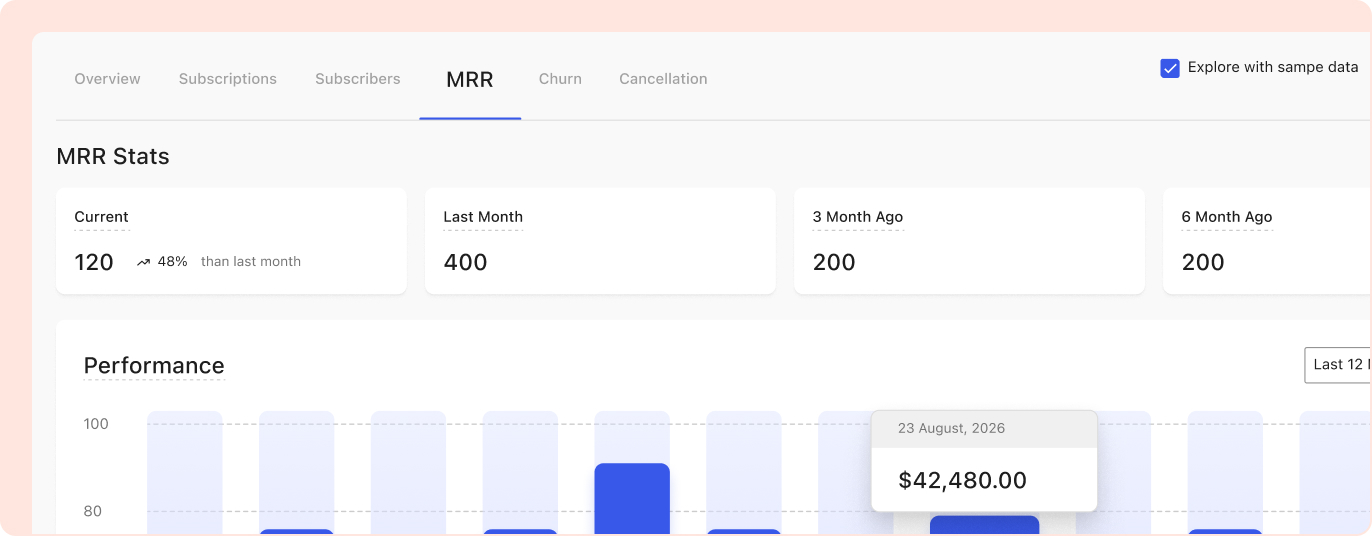This screenshot has width=1372, height=536.
Task: Click the 'Explore with sampe data' label
Action: 1273,68
